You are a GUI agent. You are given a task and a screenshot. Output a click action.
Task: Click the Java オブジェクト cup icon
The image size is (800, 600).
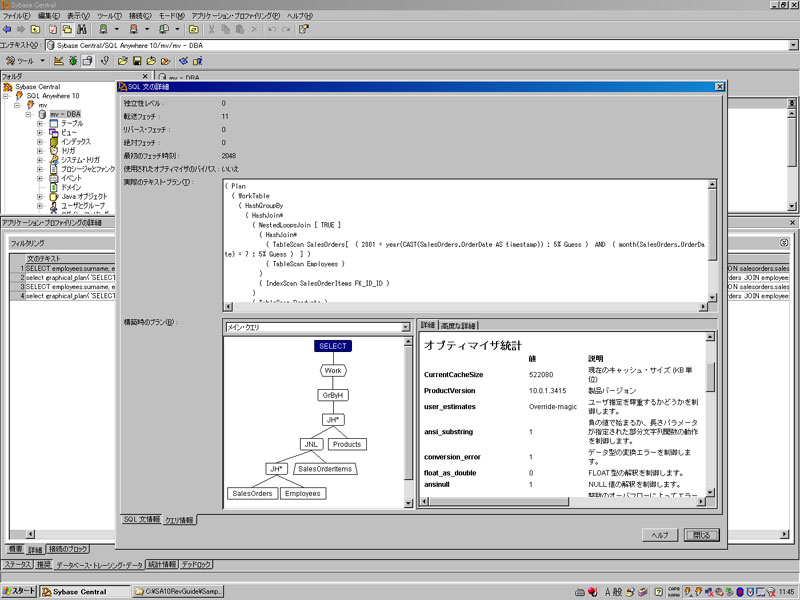coord(54,196)
